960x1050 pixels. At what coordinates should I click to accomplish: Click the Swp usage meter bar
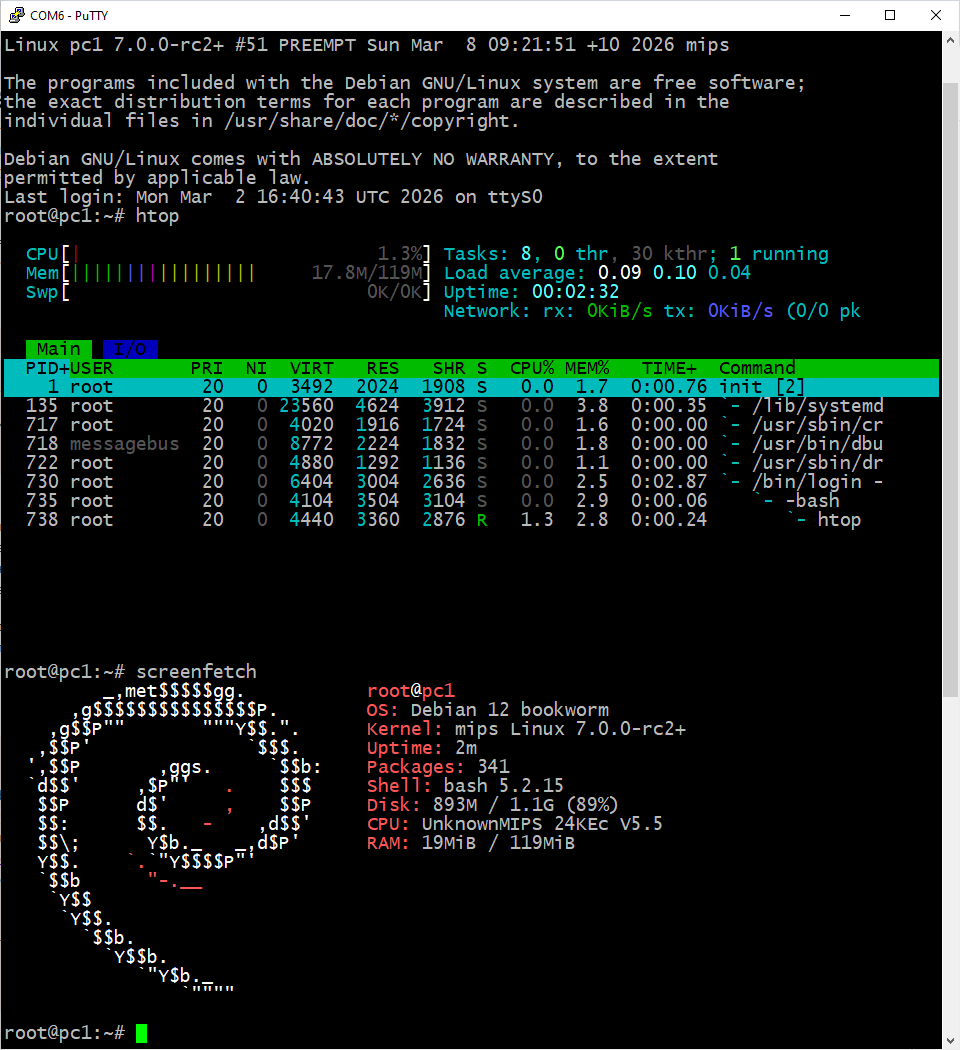228,292
